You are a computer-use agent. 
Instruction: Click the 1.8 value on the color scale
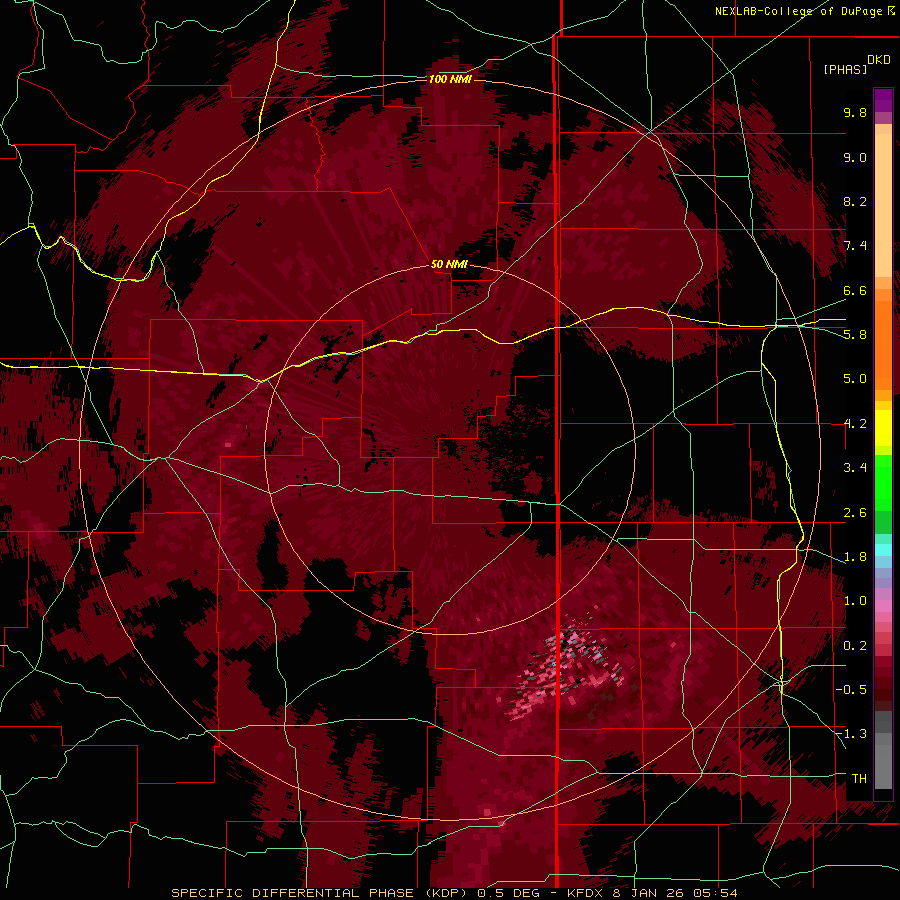pyautogui.click(x=855, y=557)
